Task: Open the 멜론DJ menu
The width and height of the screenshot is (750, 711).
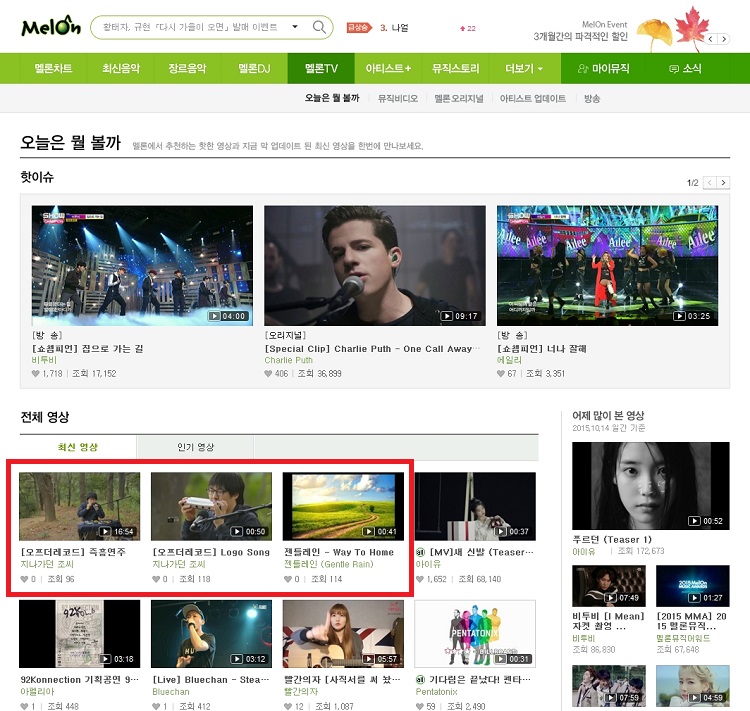Action: tap(254, 68)
